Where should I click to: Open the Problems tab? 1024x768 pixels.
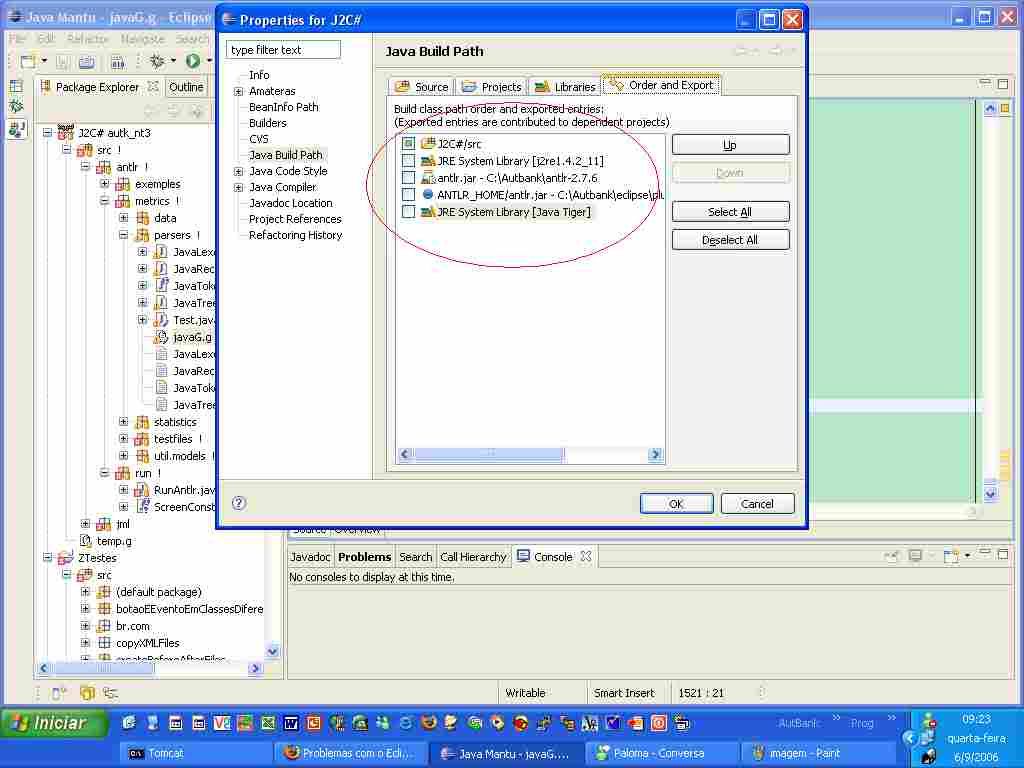coord(364,557)
